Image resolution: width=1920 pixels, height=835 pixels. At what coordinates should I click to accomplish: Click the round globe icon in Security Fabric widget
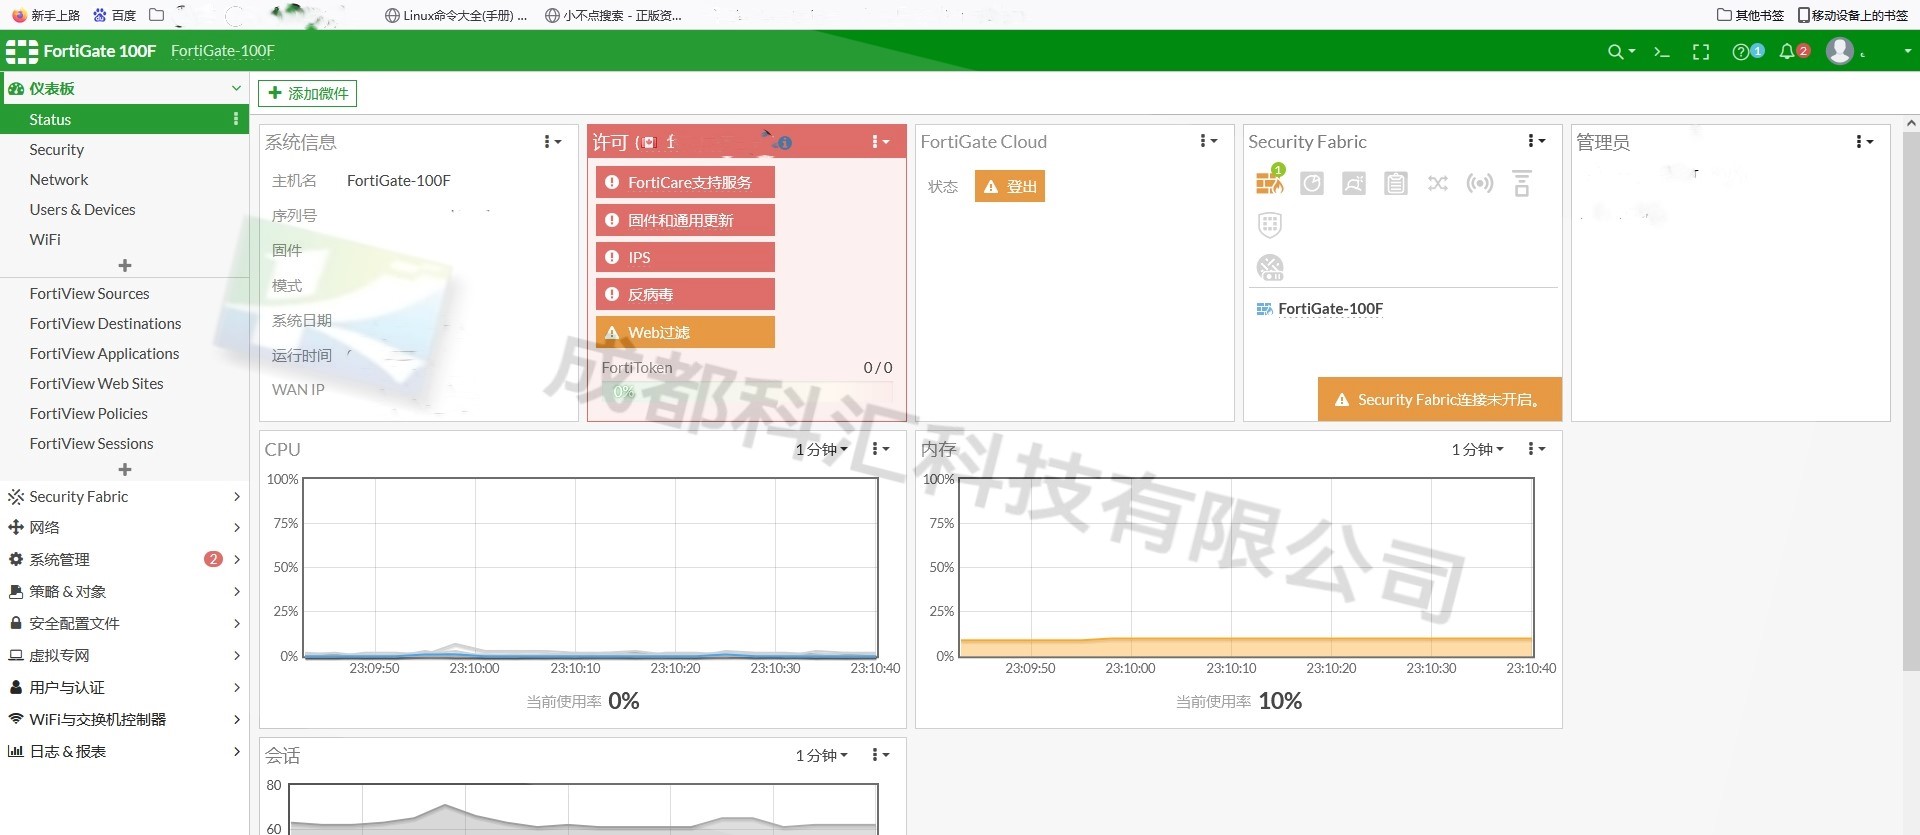click(x=1270, y=267)
